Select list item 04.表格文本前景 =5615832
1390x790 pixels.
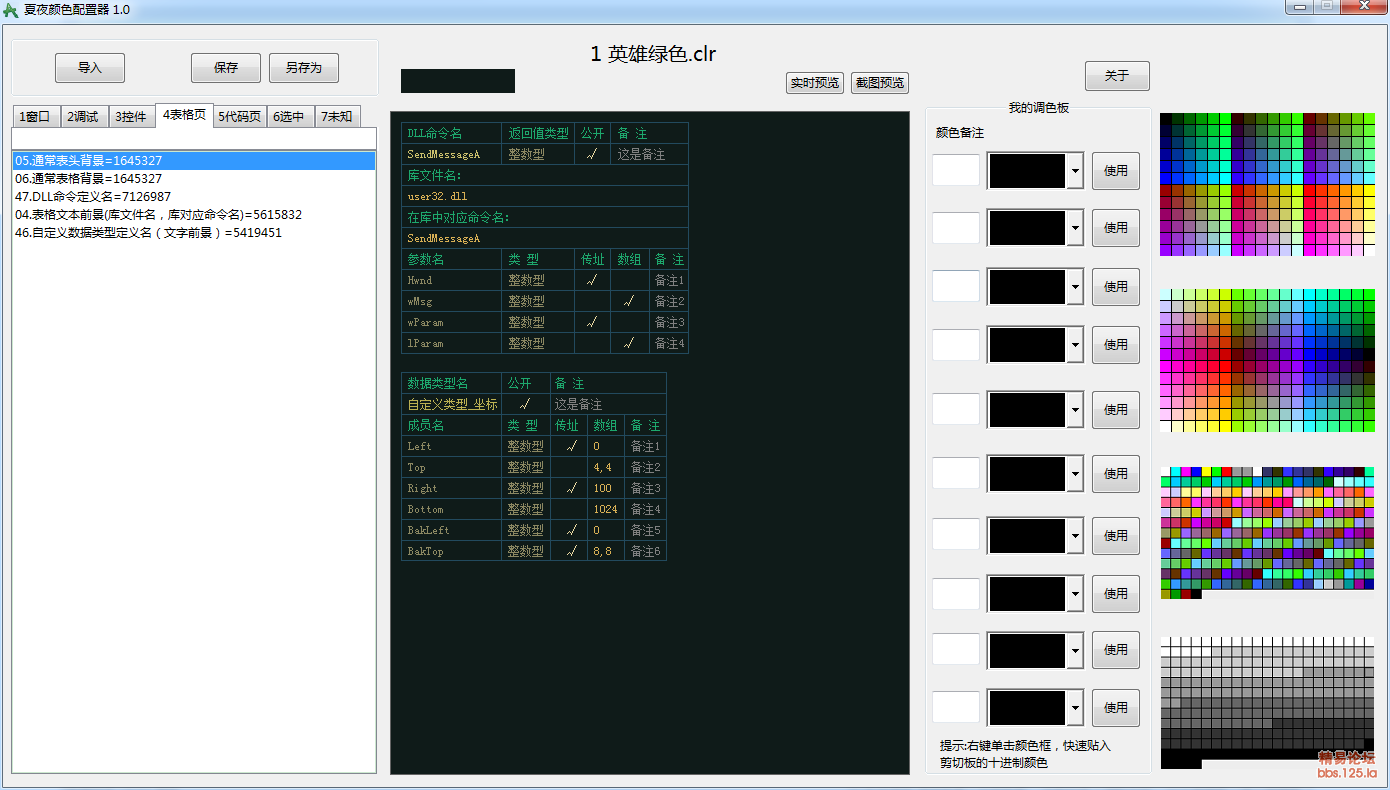(194, 214)
